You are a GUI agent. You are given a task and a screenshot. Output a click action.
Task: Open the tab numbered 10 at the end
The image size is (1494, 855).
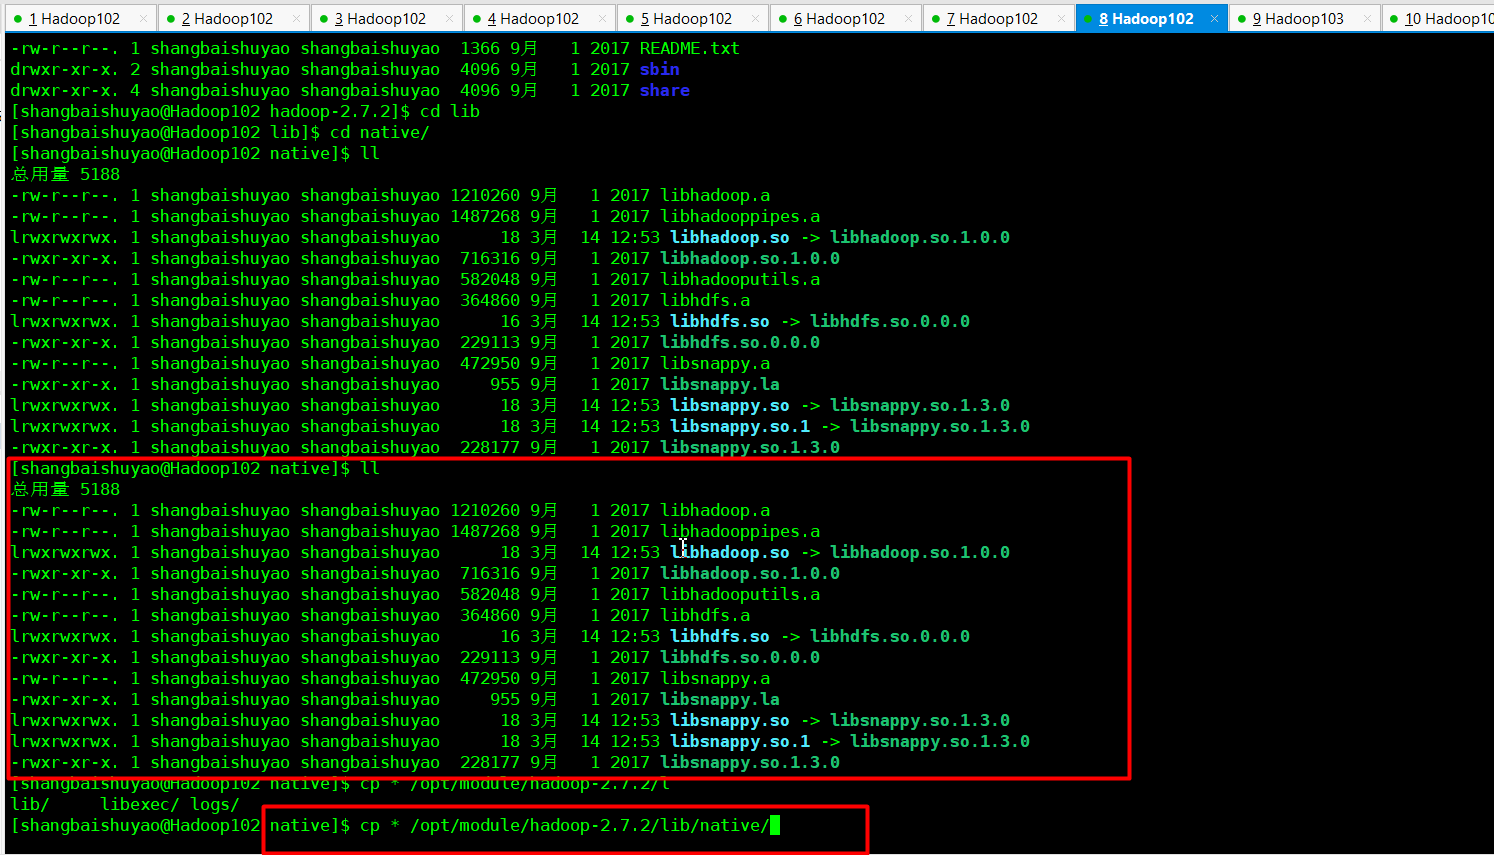pyautogui.click(x=1439, y=18)
